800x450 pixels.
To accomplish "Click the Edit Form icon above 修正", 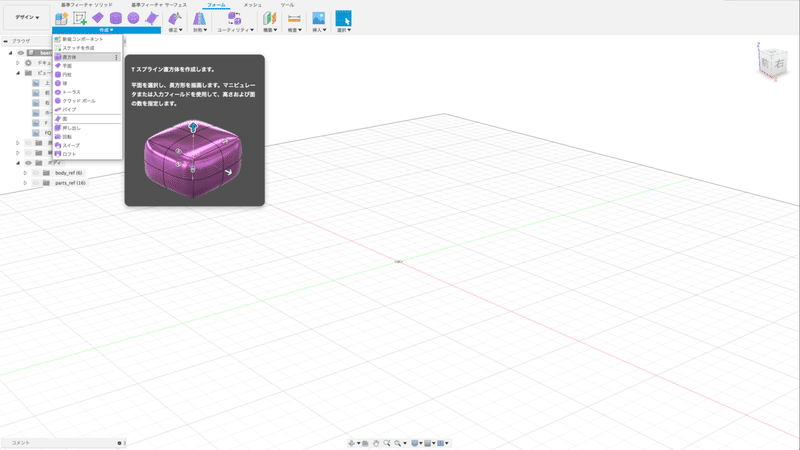I will (174, 18).
